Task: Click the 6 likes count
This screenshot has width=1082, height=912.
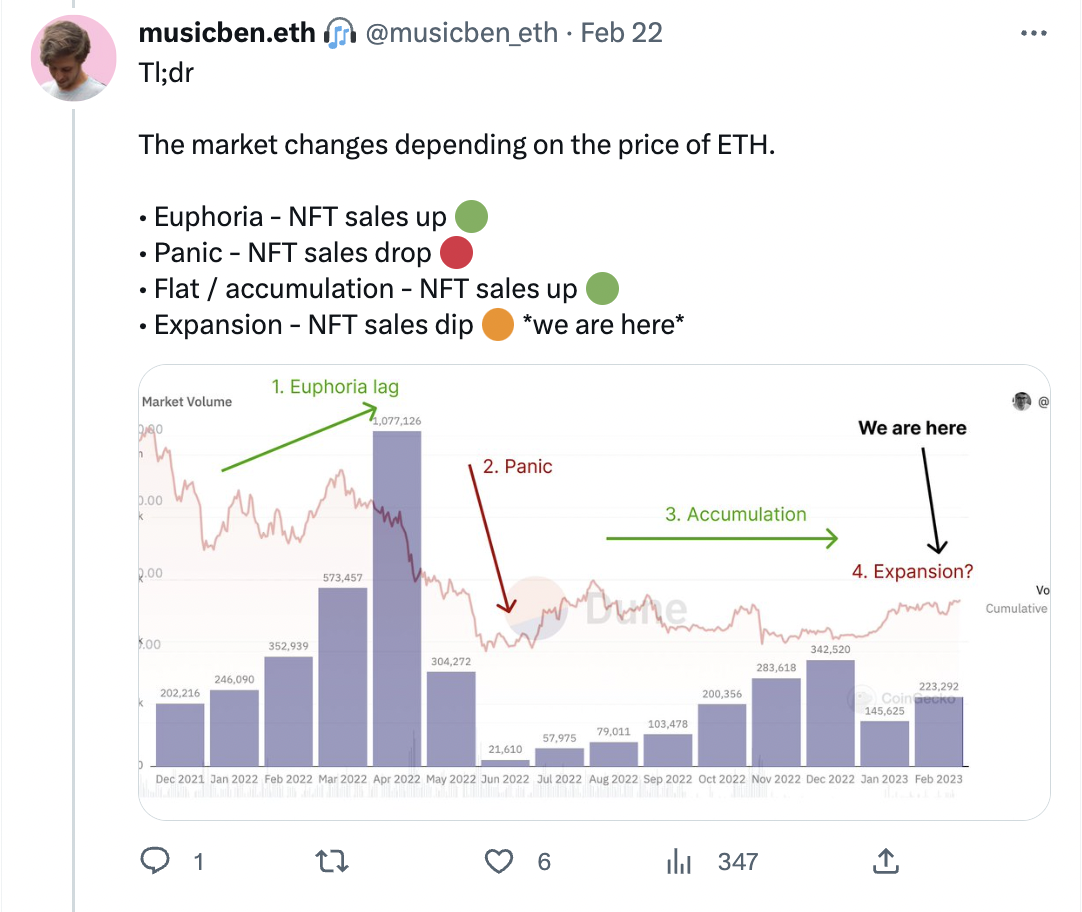Action: click(x=544, y=861)
